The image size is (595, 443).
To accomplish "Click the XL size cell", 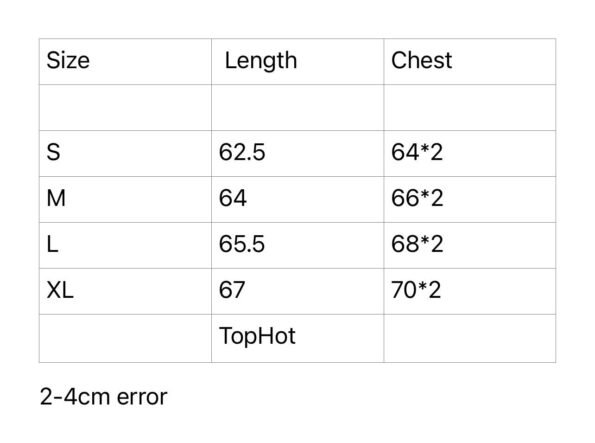I will [x=125, y=291].
